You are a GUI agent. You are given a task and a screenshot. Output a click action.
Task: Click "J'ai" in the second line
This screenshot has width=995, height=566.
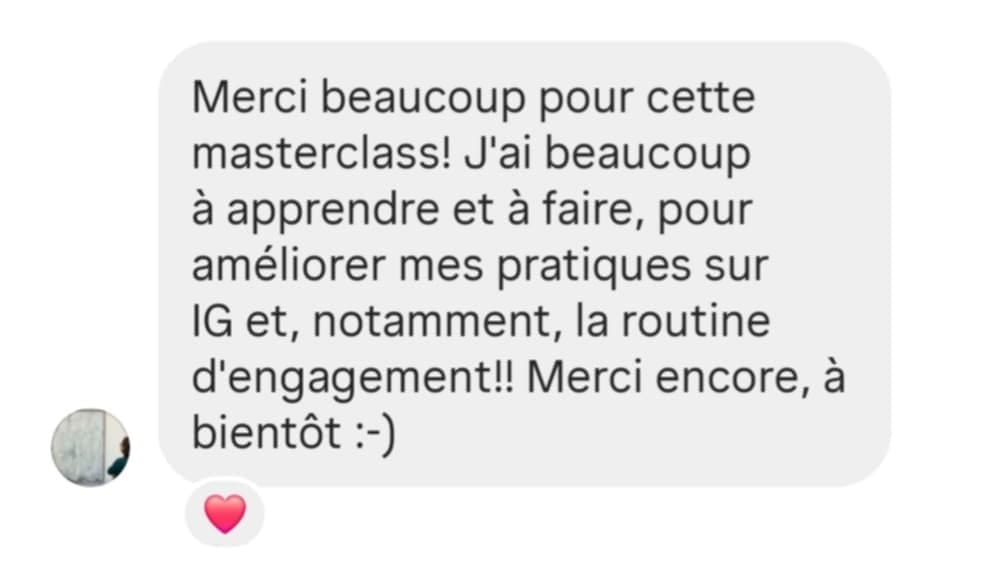point(498,154)
